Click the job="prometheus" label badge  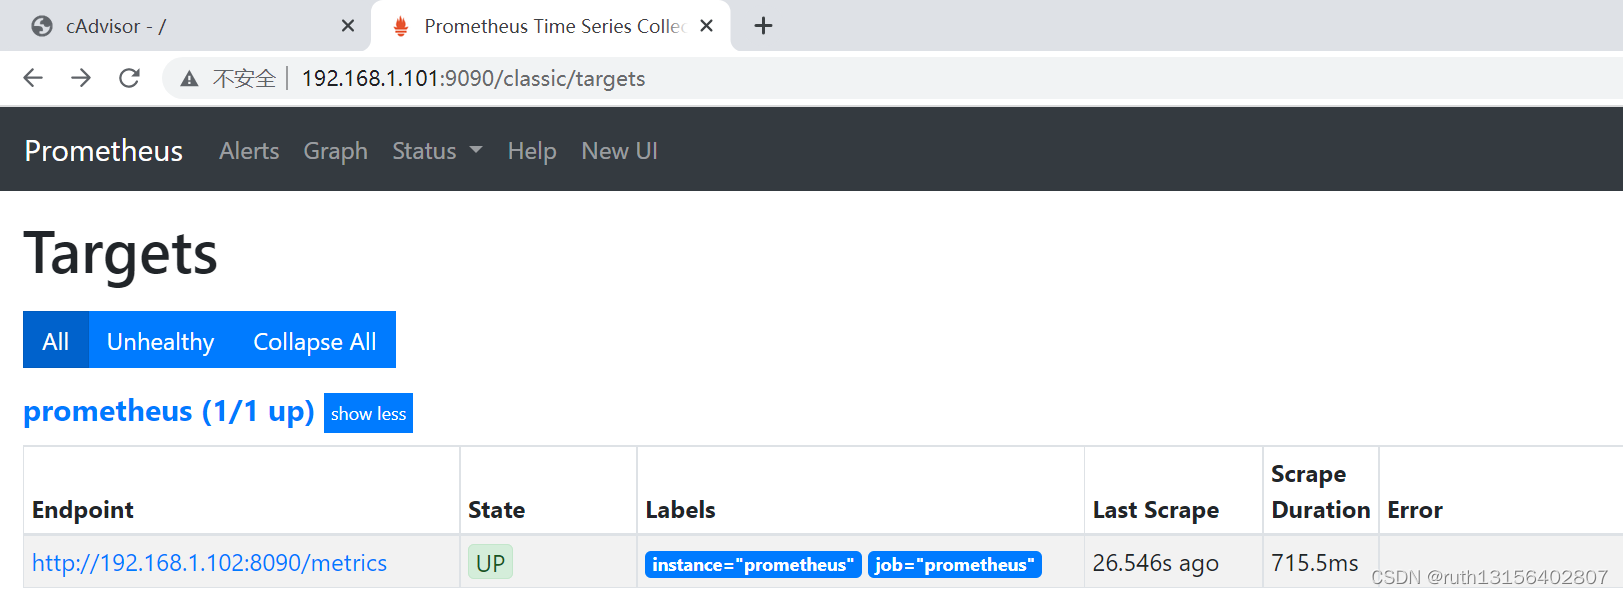[955, 565]
